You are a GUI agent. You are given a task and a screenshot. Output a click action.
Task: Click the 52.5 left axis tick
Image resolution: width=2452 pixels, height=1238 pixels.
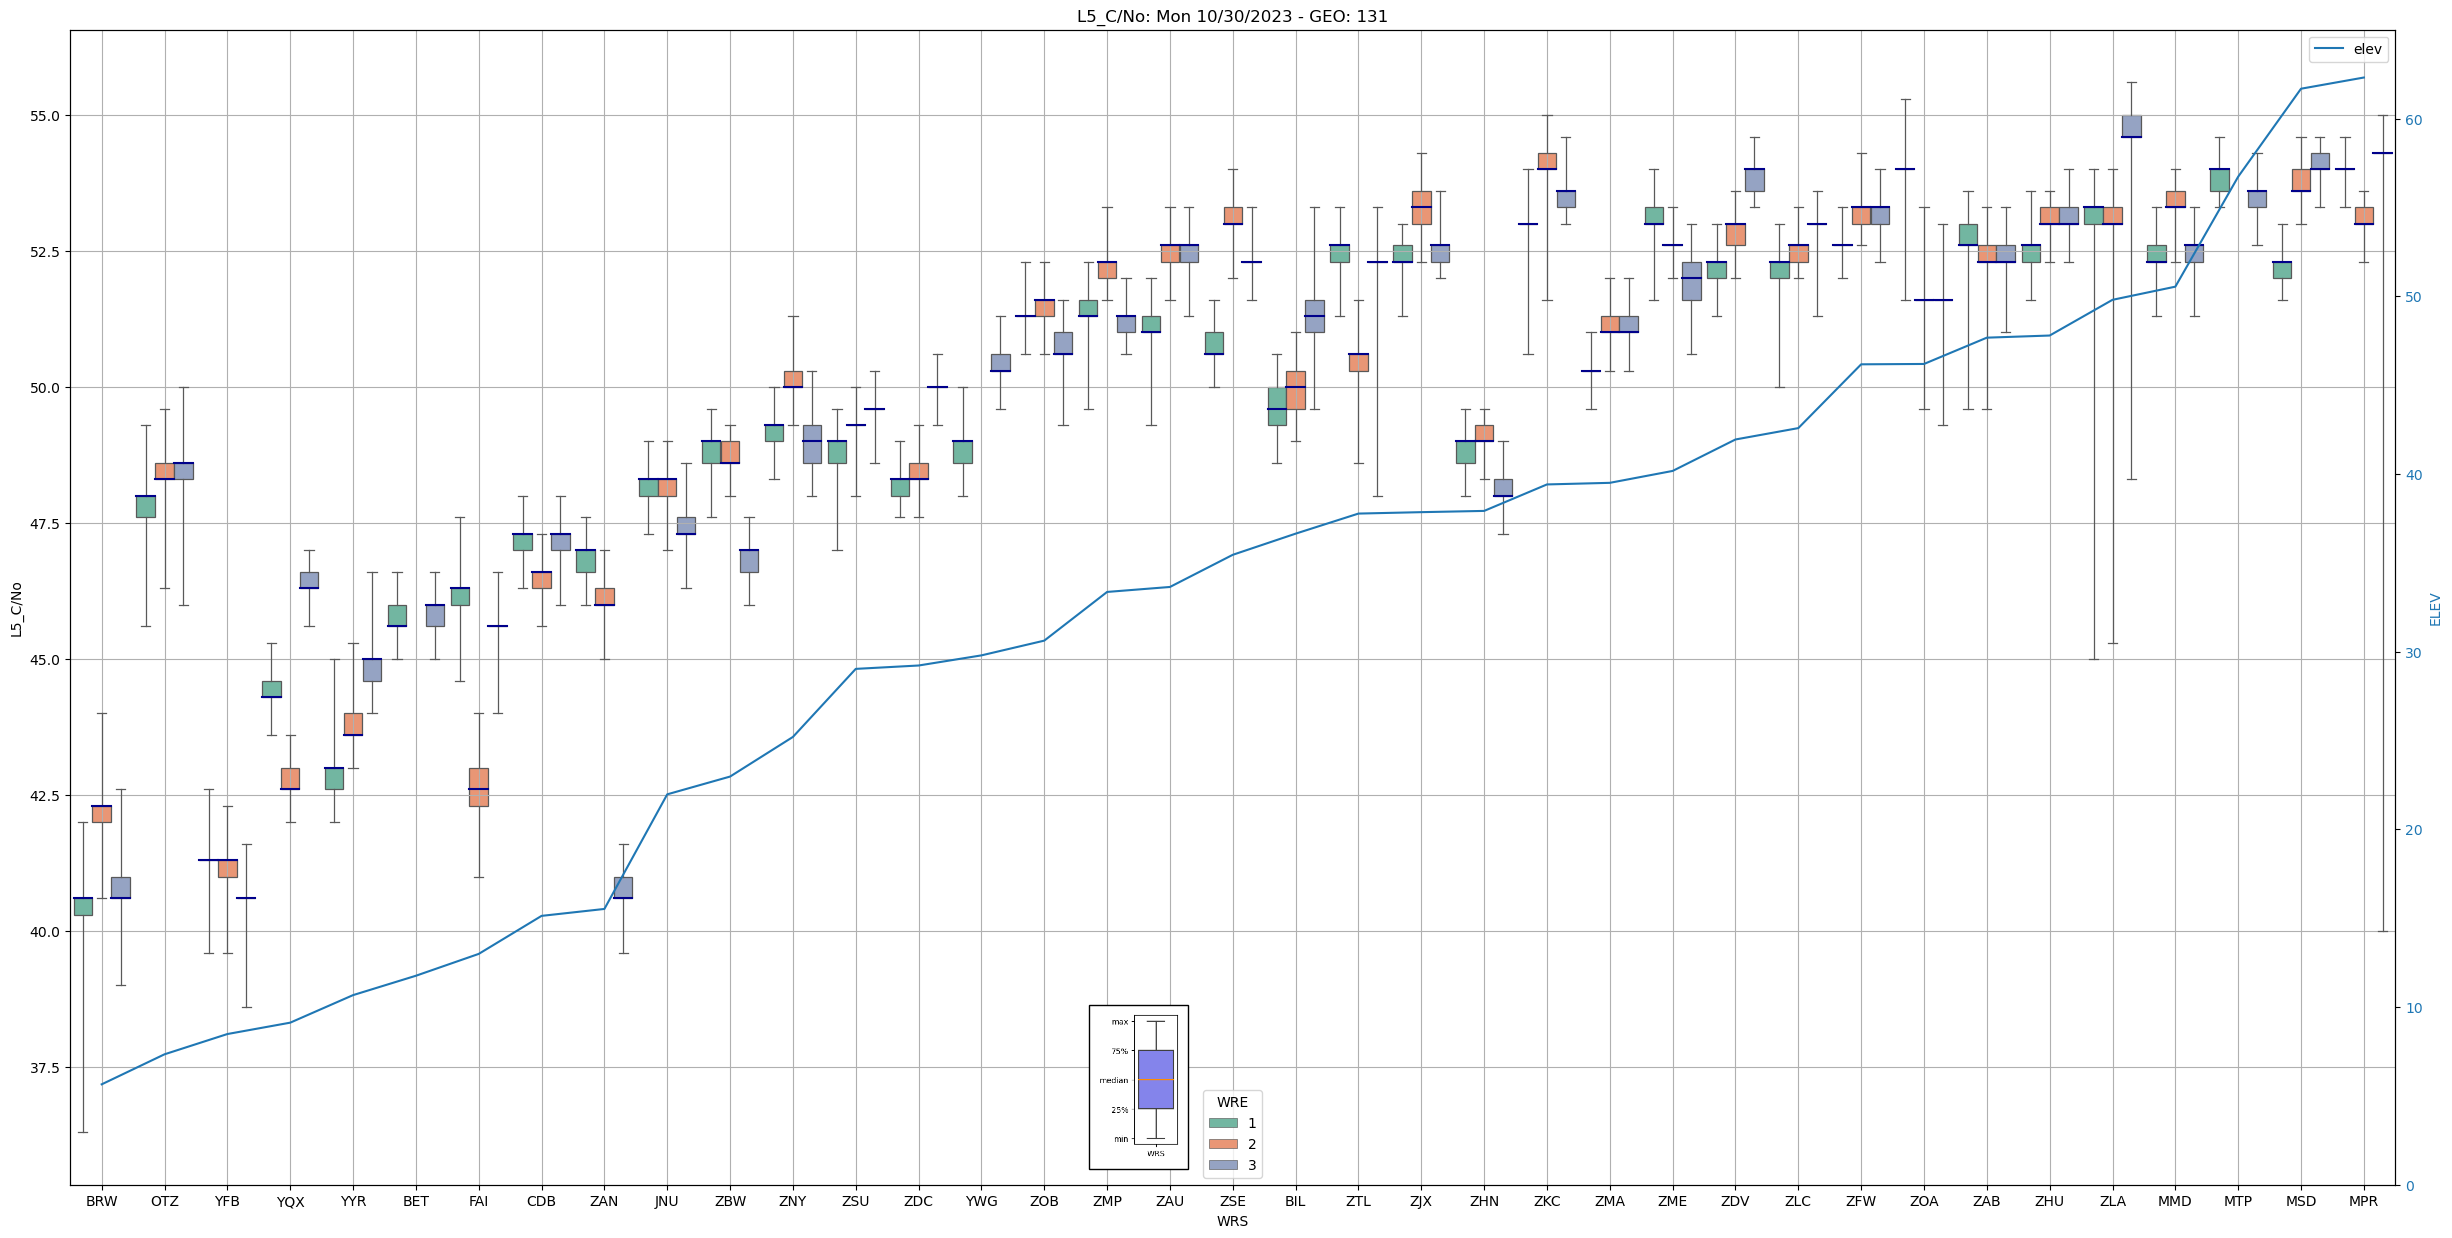pos(46,252)
